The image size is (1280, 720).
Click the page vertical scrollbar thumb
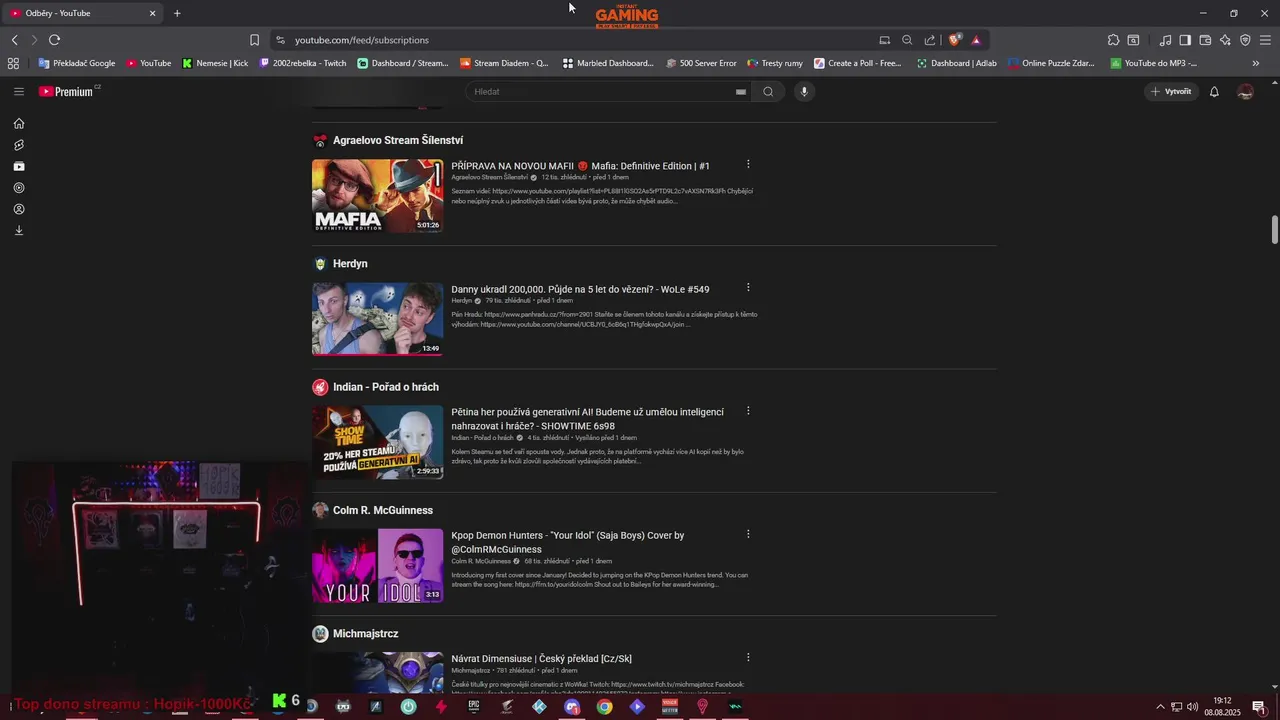point(1274,228)
